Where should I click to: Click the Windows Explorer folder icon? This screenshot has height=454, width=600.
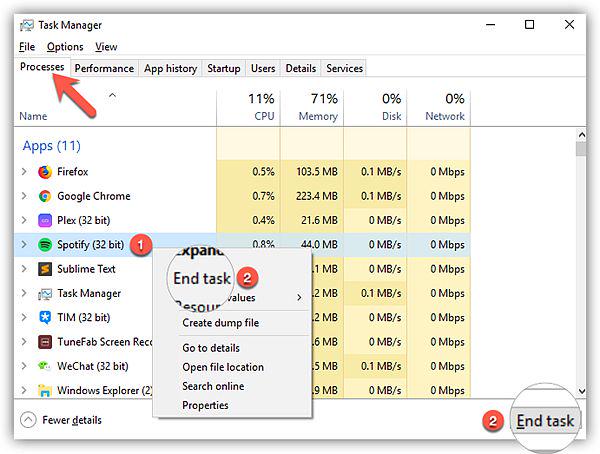[x=45, y=390]
